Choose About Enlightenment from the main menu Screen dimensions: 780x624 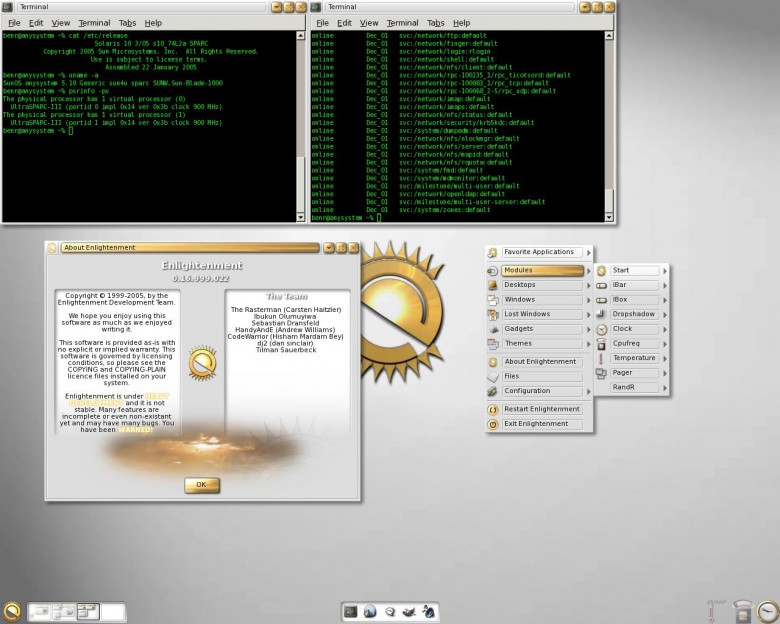coord(540,362)
